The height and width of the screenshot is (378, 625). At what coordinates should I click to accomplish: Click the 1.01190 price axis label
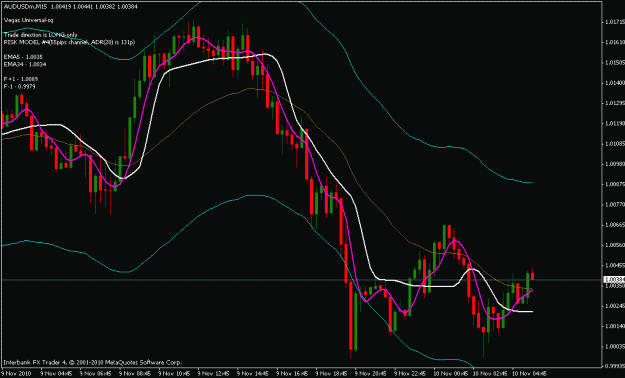point(614,123)
